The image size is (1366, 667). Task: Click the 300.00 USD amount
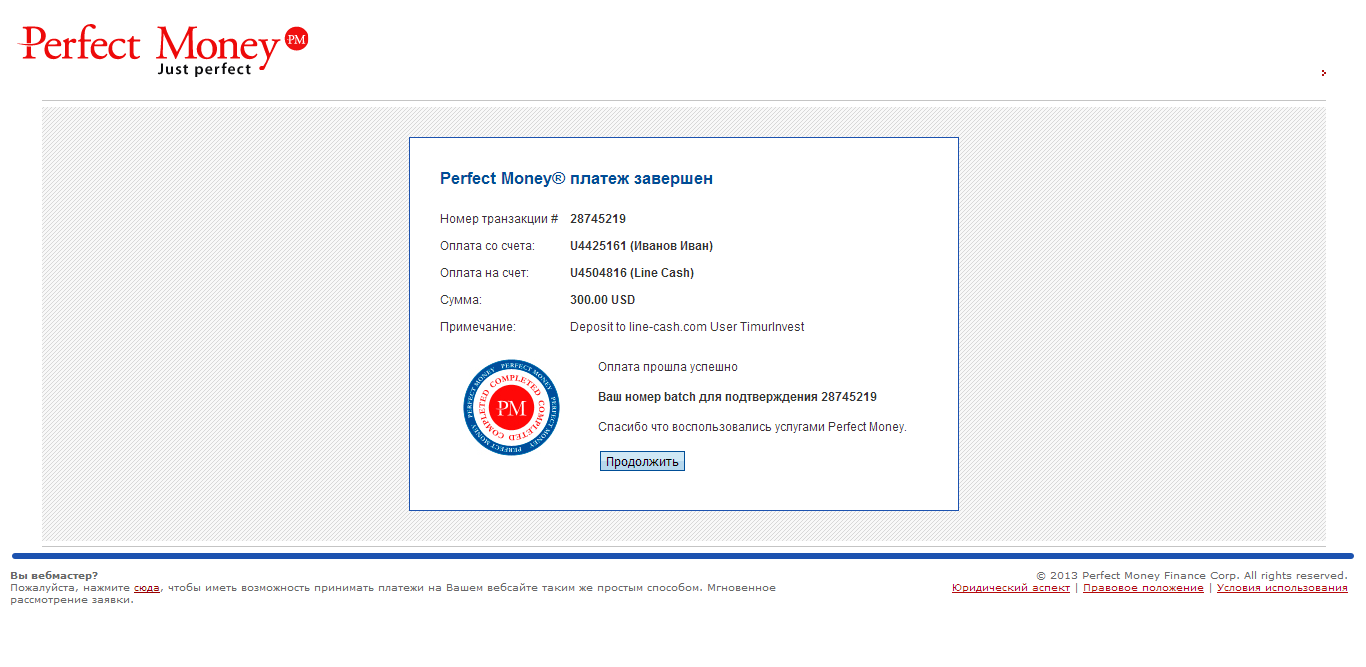(x=602, y=300)
